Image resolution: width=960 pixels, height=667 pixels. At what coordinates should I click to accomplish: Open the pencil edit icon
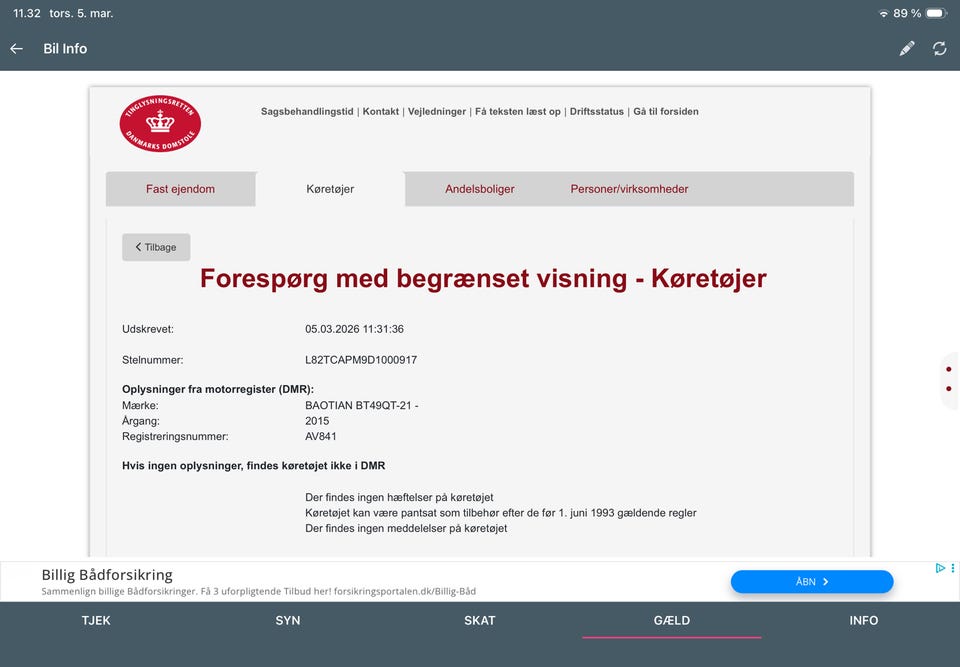coord(907,48)
